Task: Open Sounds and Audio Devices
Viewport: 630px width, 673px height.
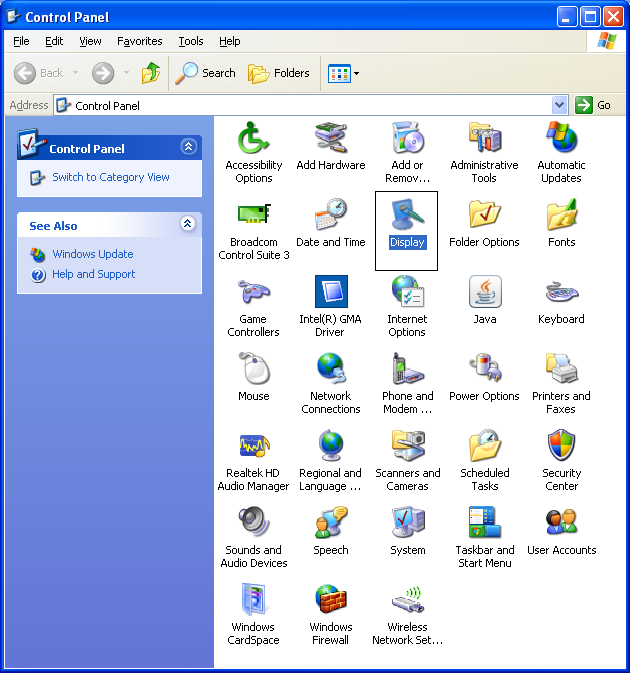Action: tap(253, 522)
